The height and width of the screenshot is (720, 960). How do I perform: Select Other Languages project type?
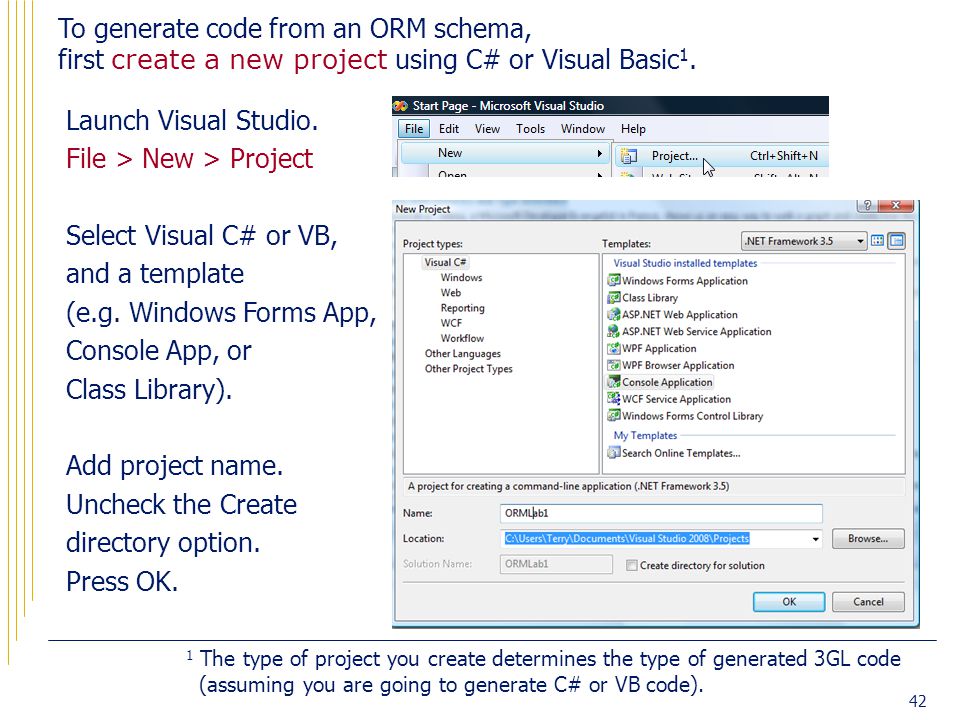point(463,354)
